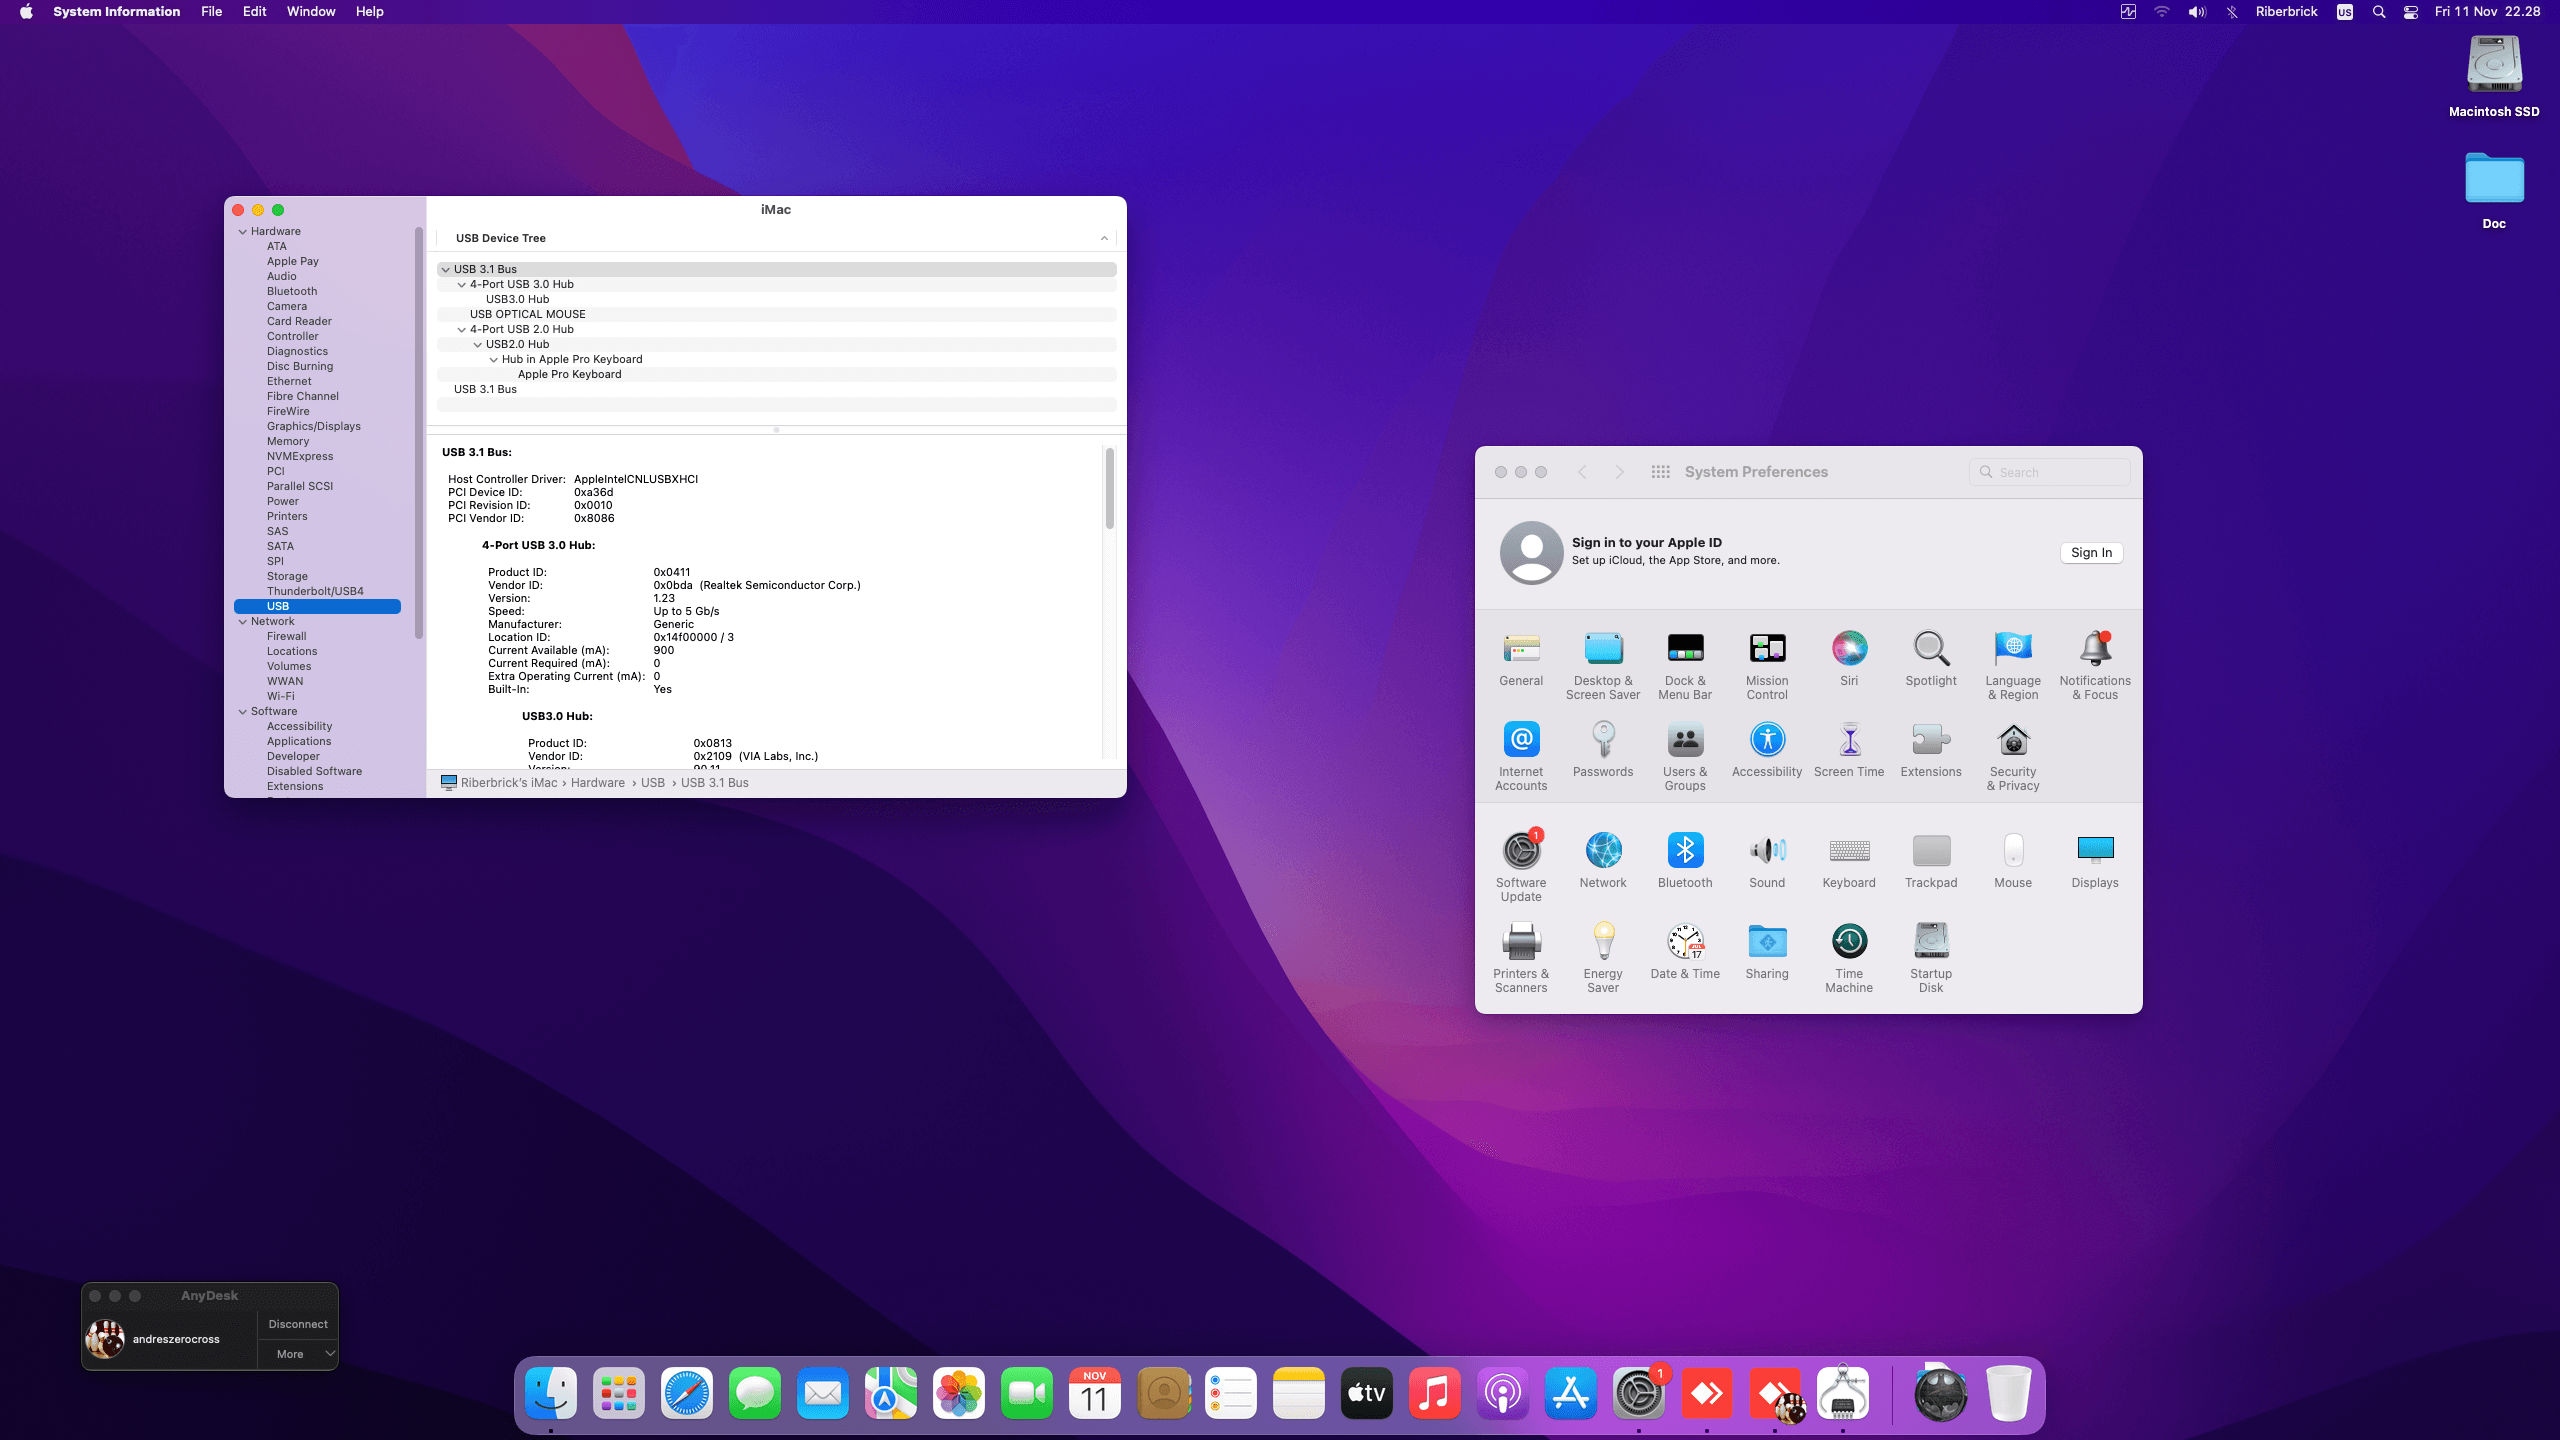Open the Time Machine preference icon

(1849, 942)
